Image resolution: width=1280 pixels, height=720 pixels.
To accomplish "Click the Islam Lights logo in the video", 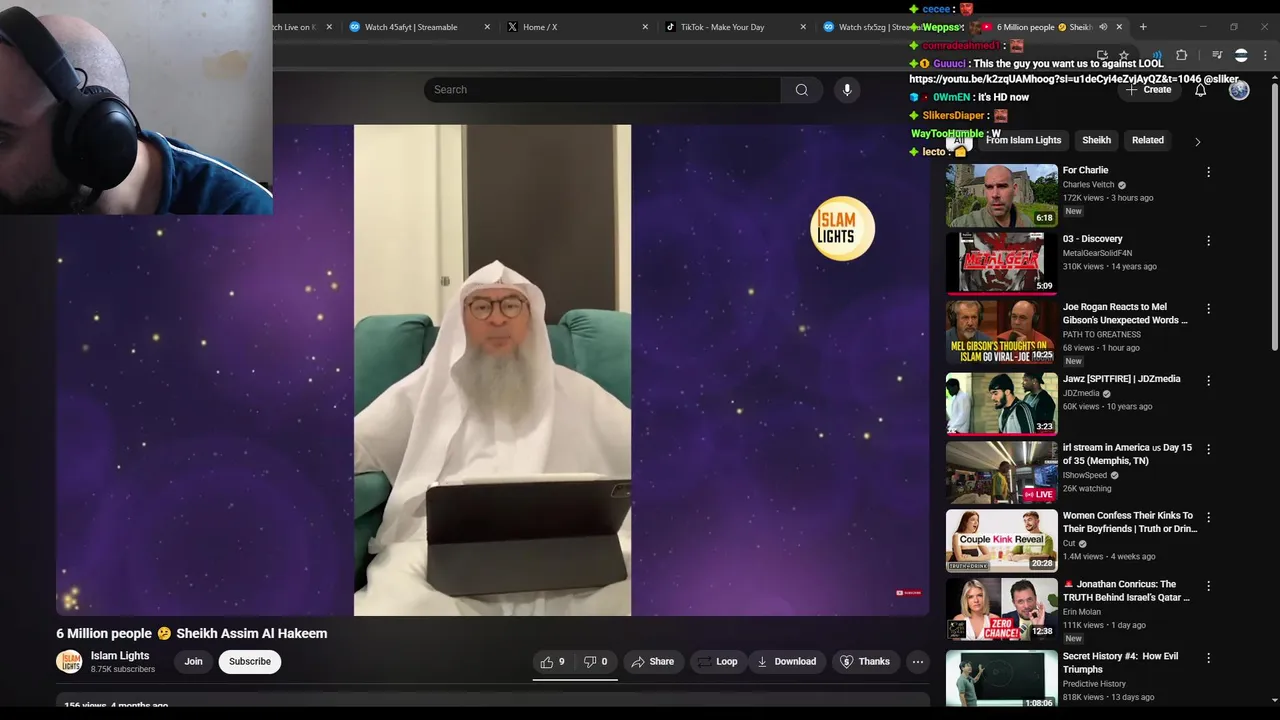I will (x=842, y=228).
